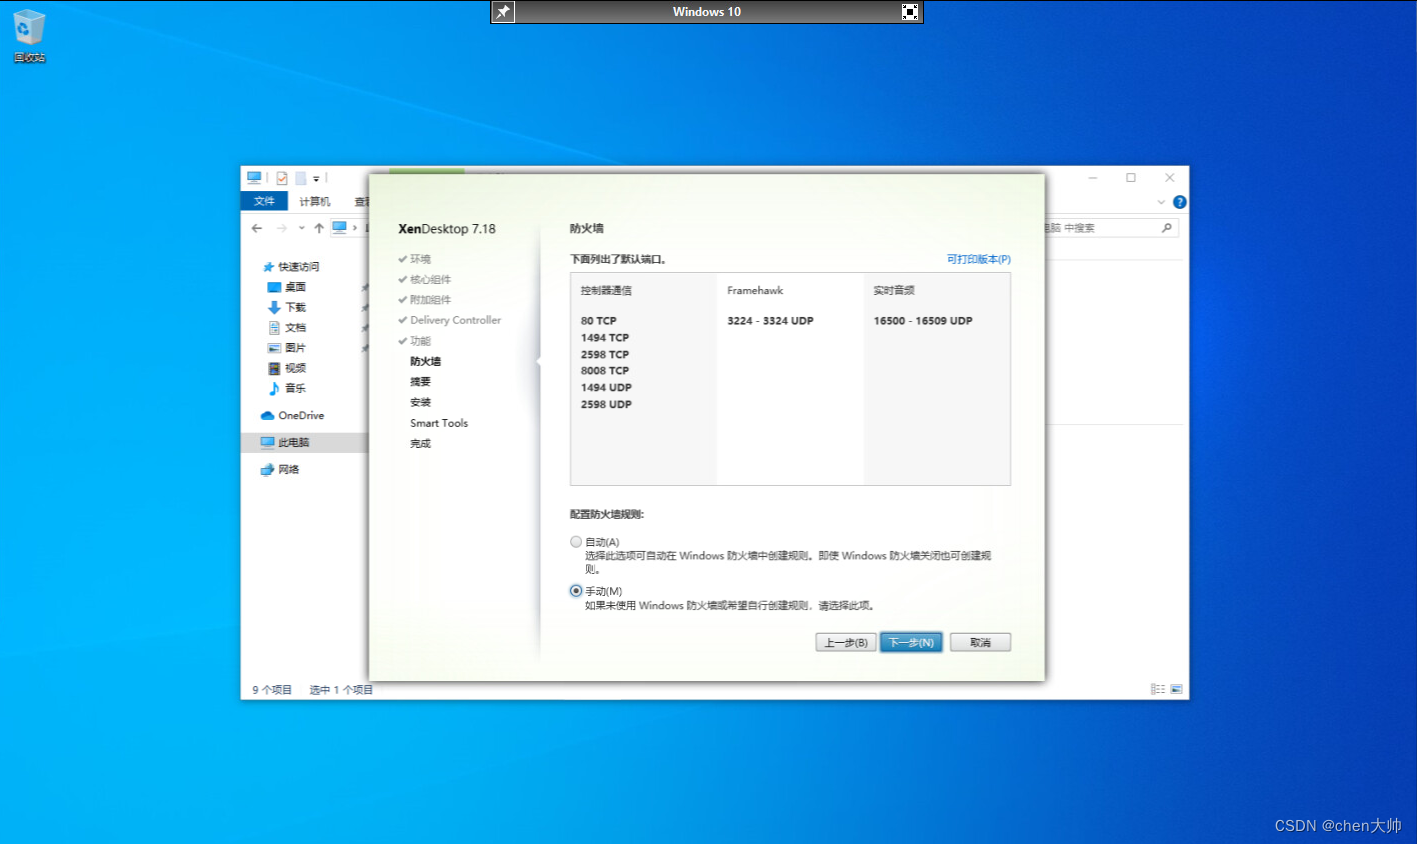
Task: Click the Framehawk column header
Action: pyautogui.click(x=755, y=290)
